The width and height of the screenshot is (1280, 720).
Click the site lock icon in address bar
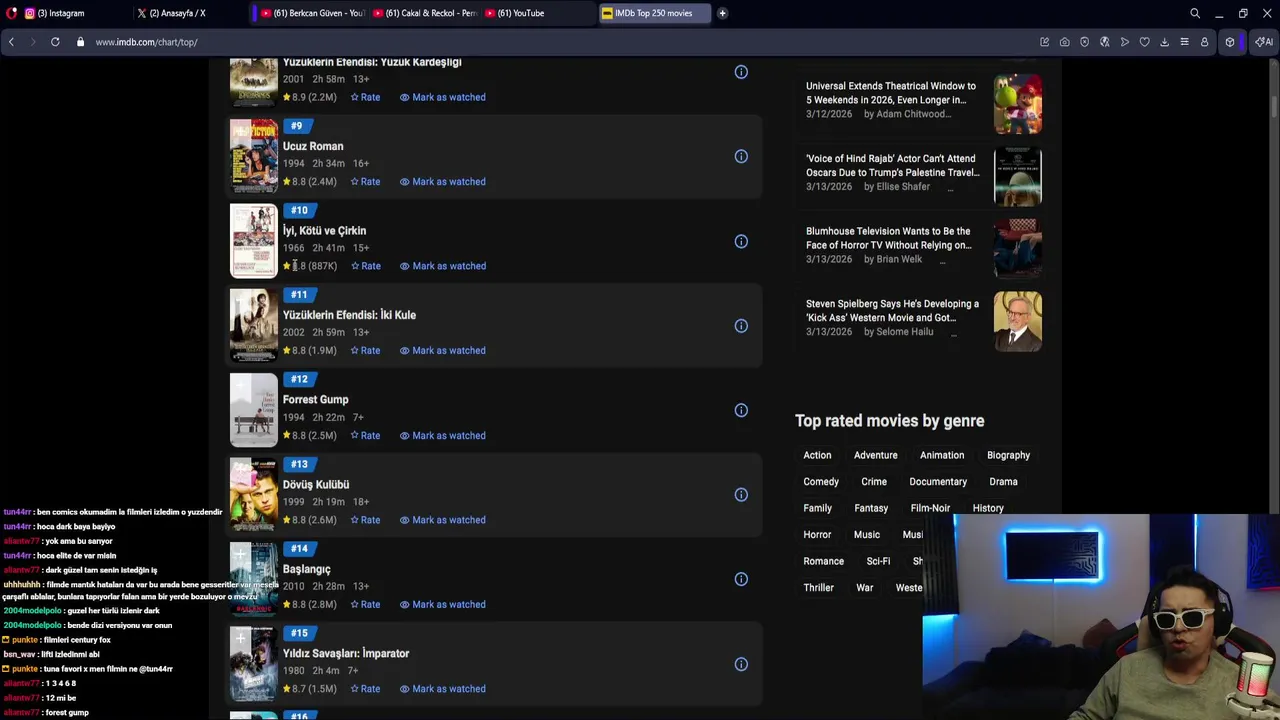click(80, 42)
